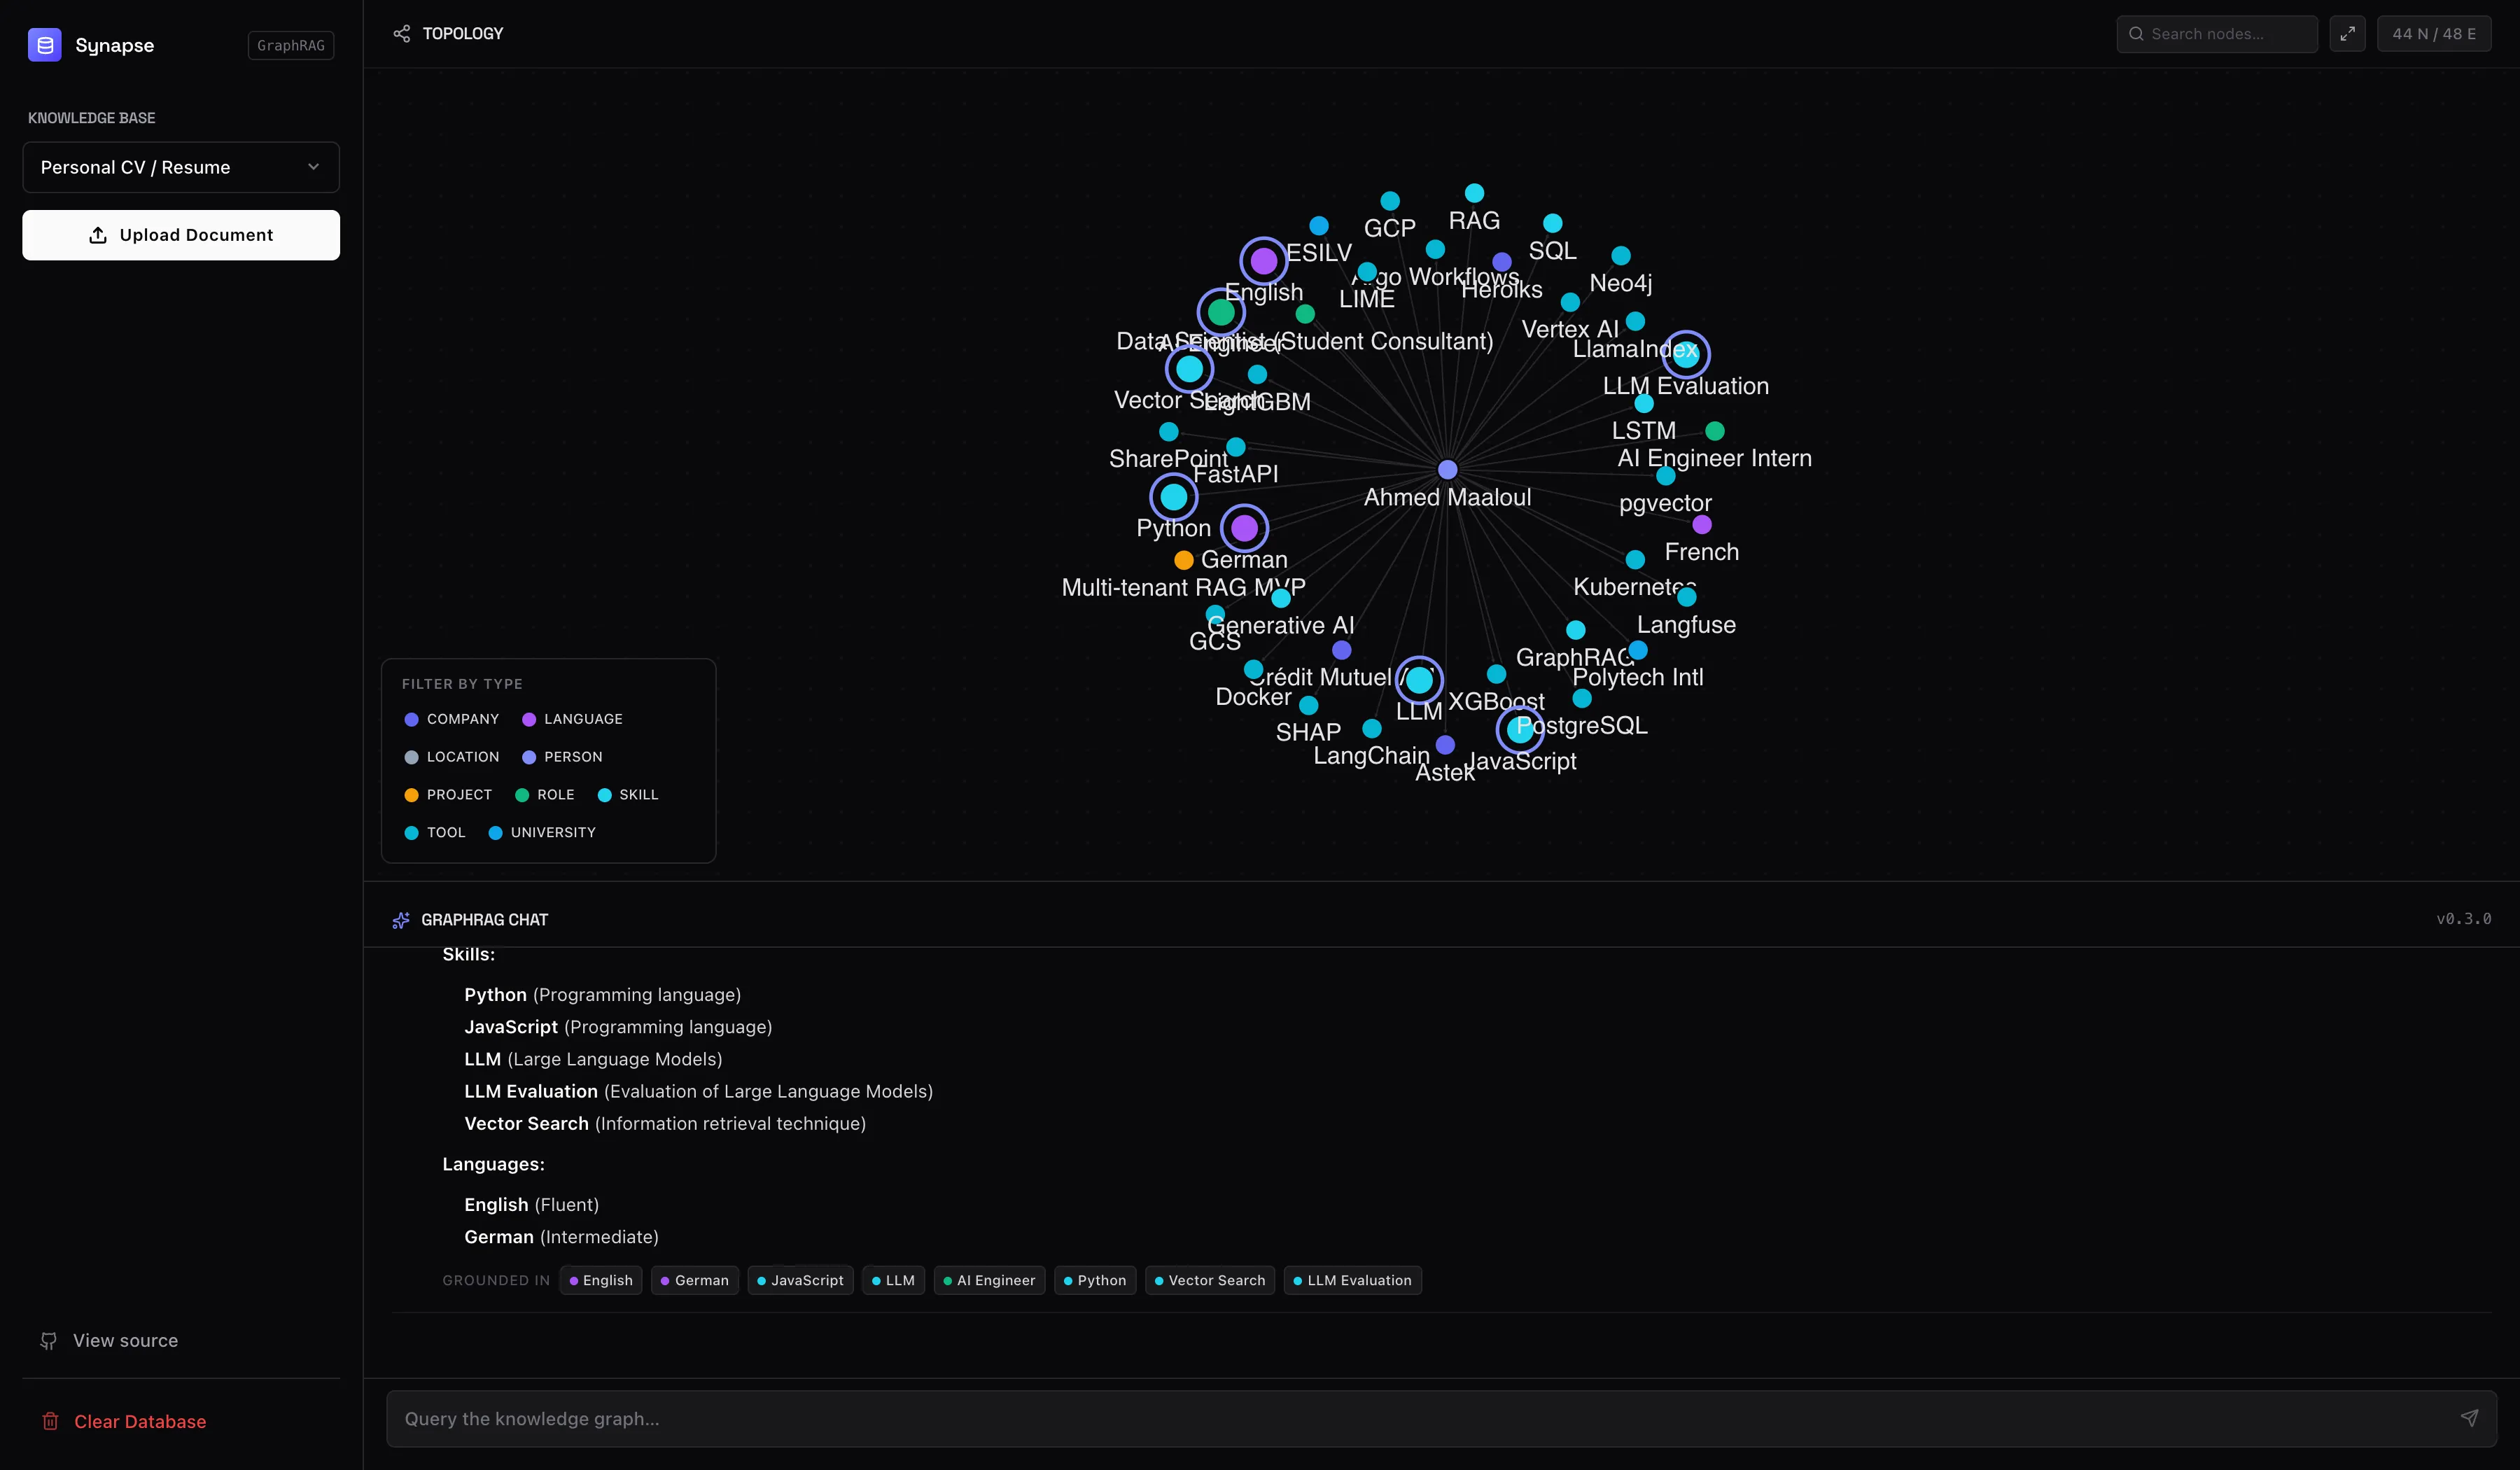Image resolution: width=2520 pixels, height=1470 pixels.
Task: Toggle the LOCATION type filter
Action: pos(451,757)
